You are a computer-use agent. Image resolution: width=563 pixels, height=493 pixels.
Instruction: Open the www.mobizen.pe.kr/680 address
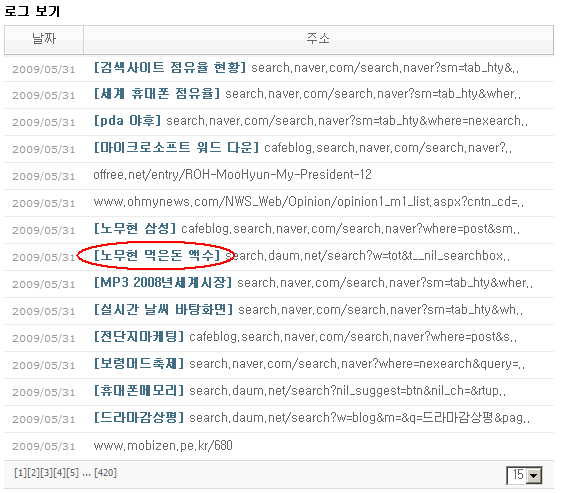163,446
